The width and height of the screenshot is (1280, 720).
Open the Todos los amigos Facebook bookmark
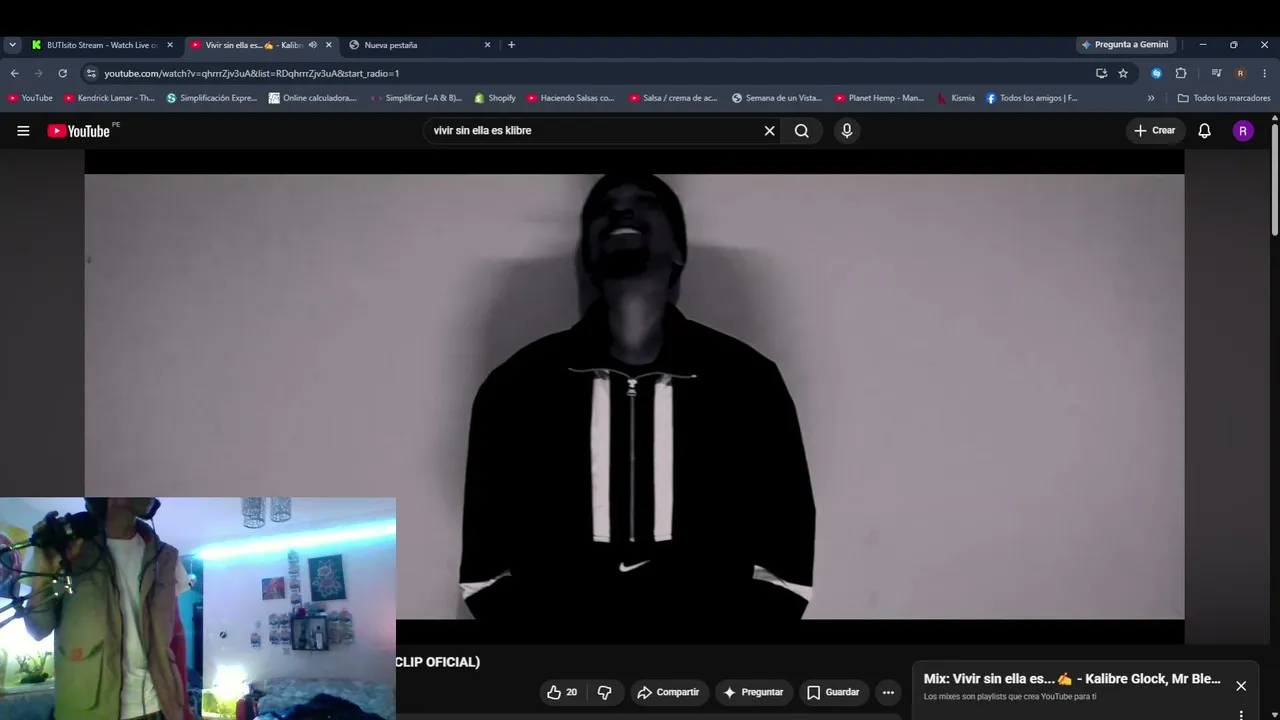[x=1031, y=98]
